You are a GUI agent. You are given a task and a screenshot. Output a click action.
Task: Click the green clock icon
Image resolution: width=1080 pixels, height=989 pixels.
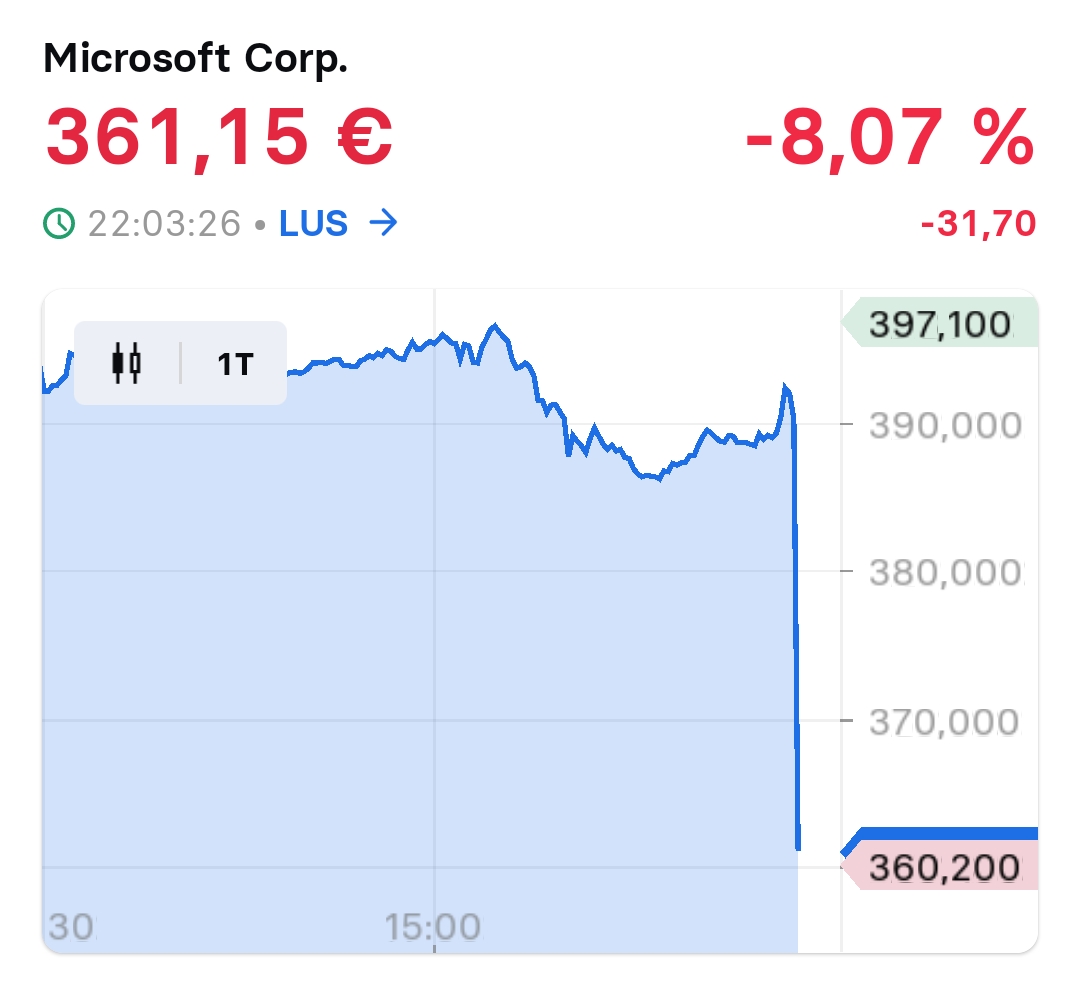pyautogui.click(x=59, y=223)
